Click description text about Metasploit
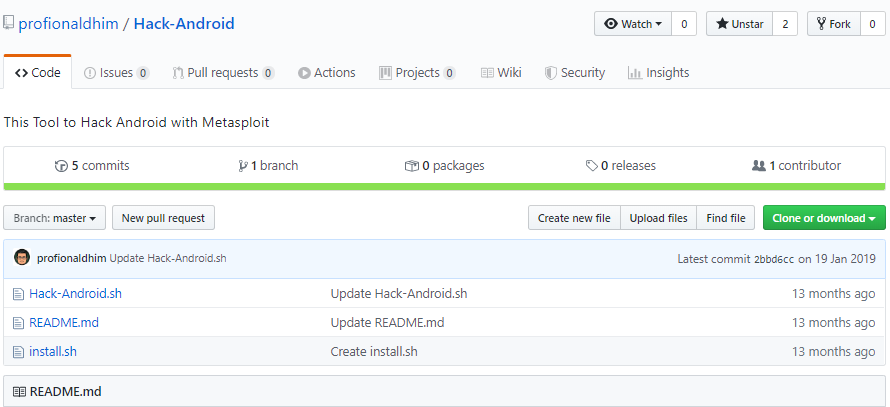This screenshot has width=890, height=407. pyautogui.click(x=136, y=123)
